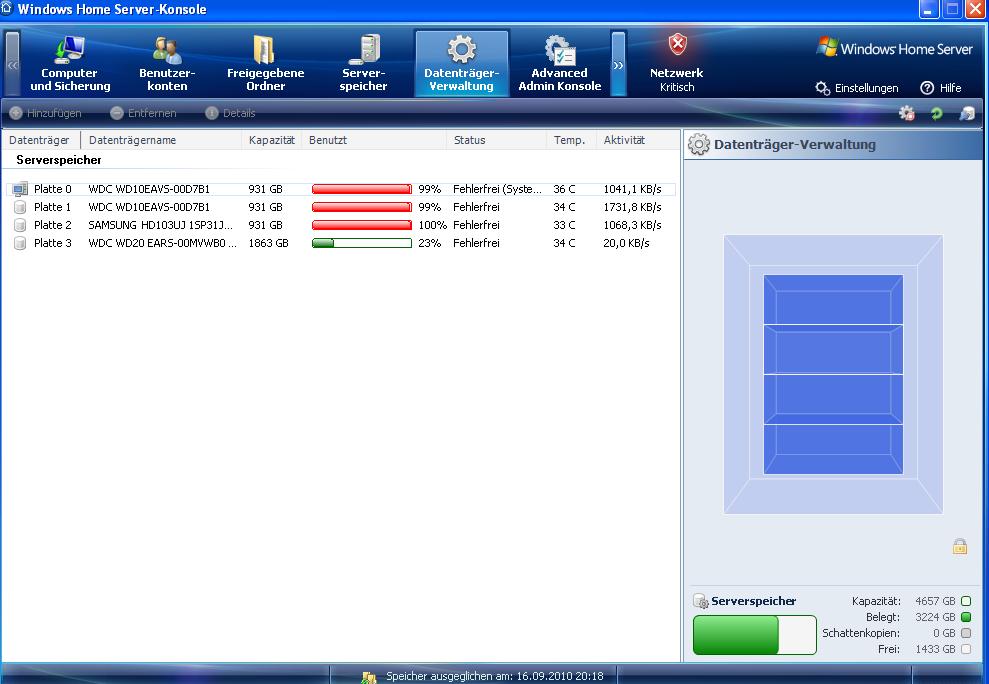
Task: Click the padlock icon in the side panel
Action: coord(960,546)
